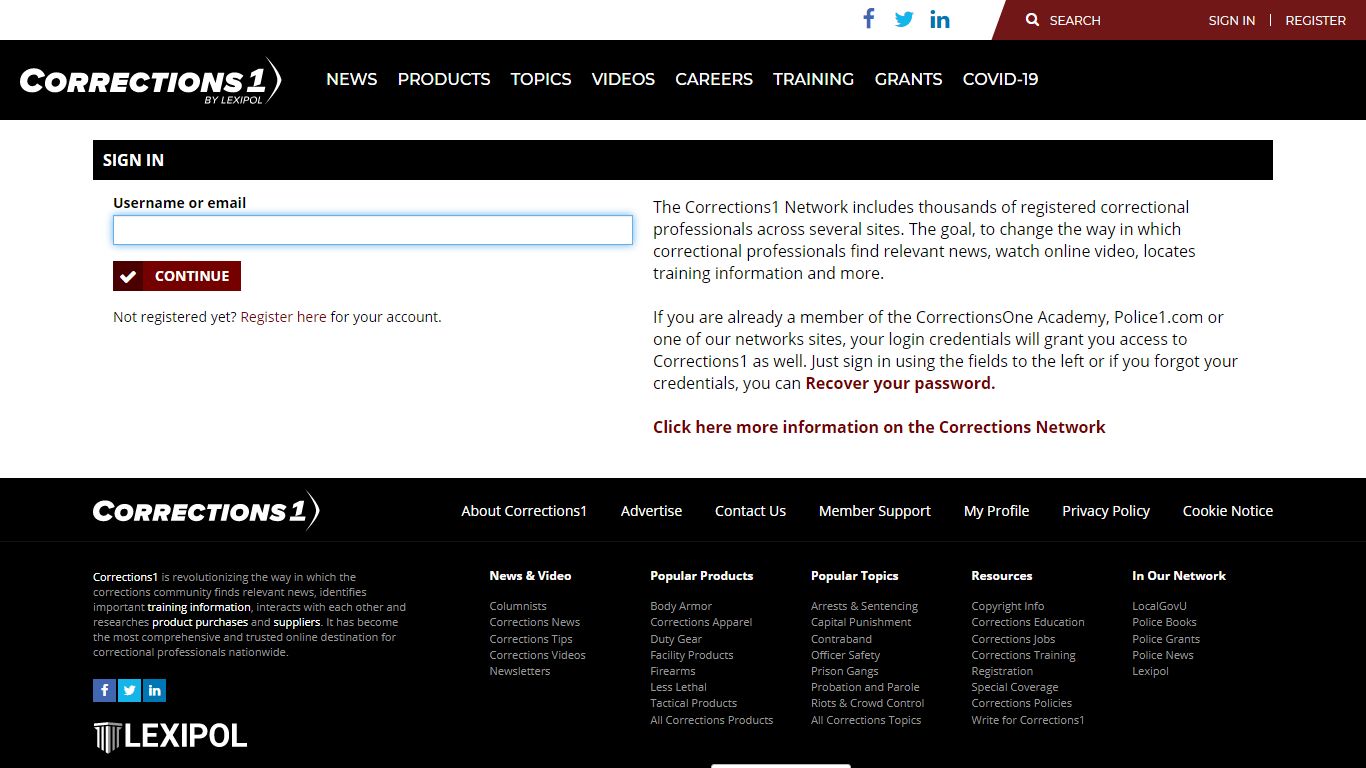Open Body Armor link
Screen dimensions: 1366x768
pyautogui.click(x=681, y=606)
